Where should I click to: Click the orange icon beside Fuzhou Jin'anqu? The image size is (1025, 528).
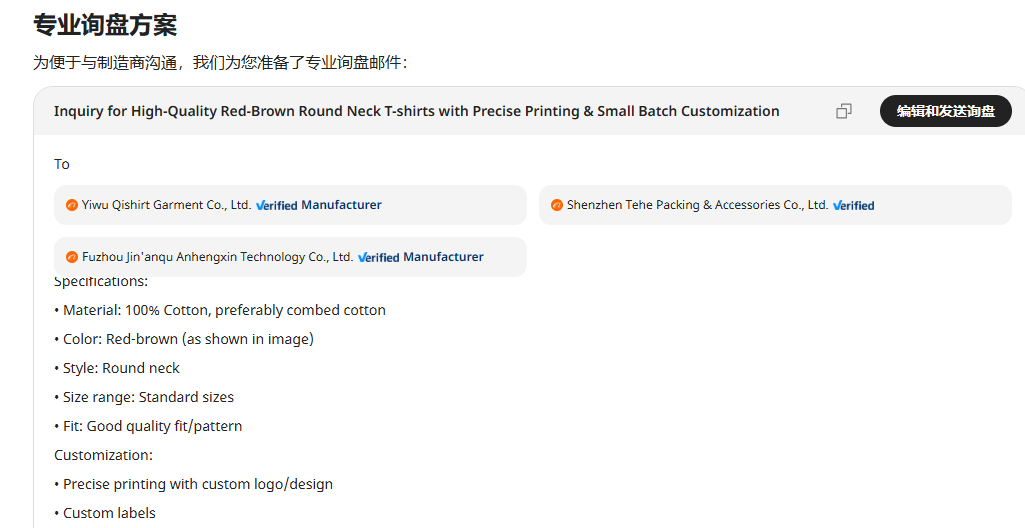point(72,257)
